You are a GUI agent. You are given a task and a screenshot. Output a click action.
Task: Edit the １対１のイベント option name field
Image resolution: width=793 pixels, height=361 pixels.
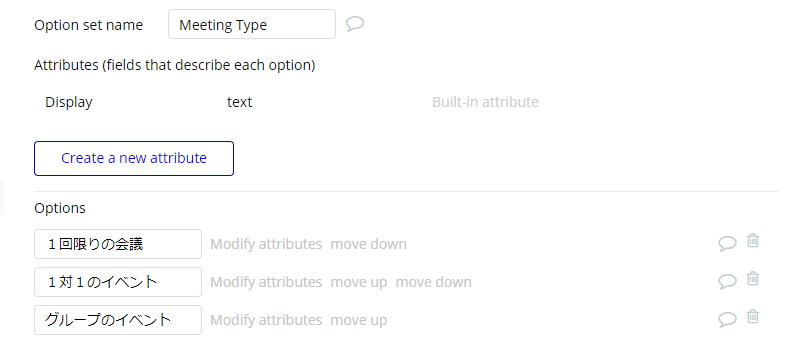[118, 282]
